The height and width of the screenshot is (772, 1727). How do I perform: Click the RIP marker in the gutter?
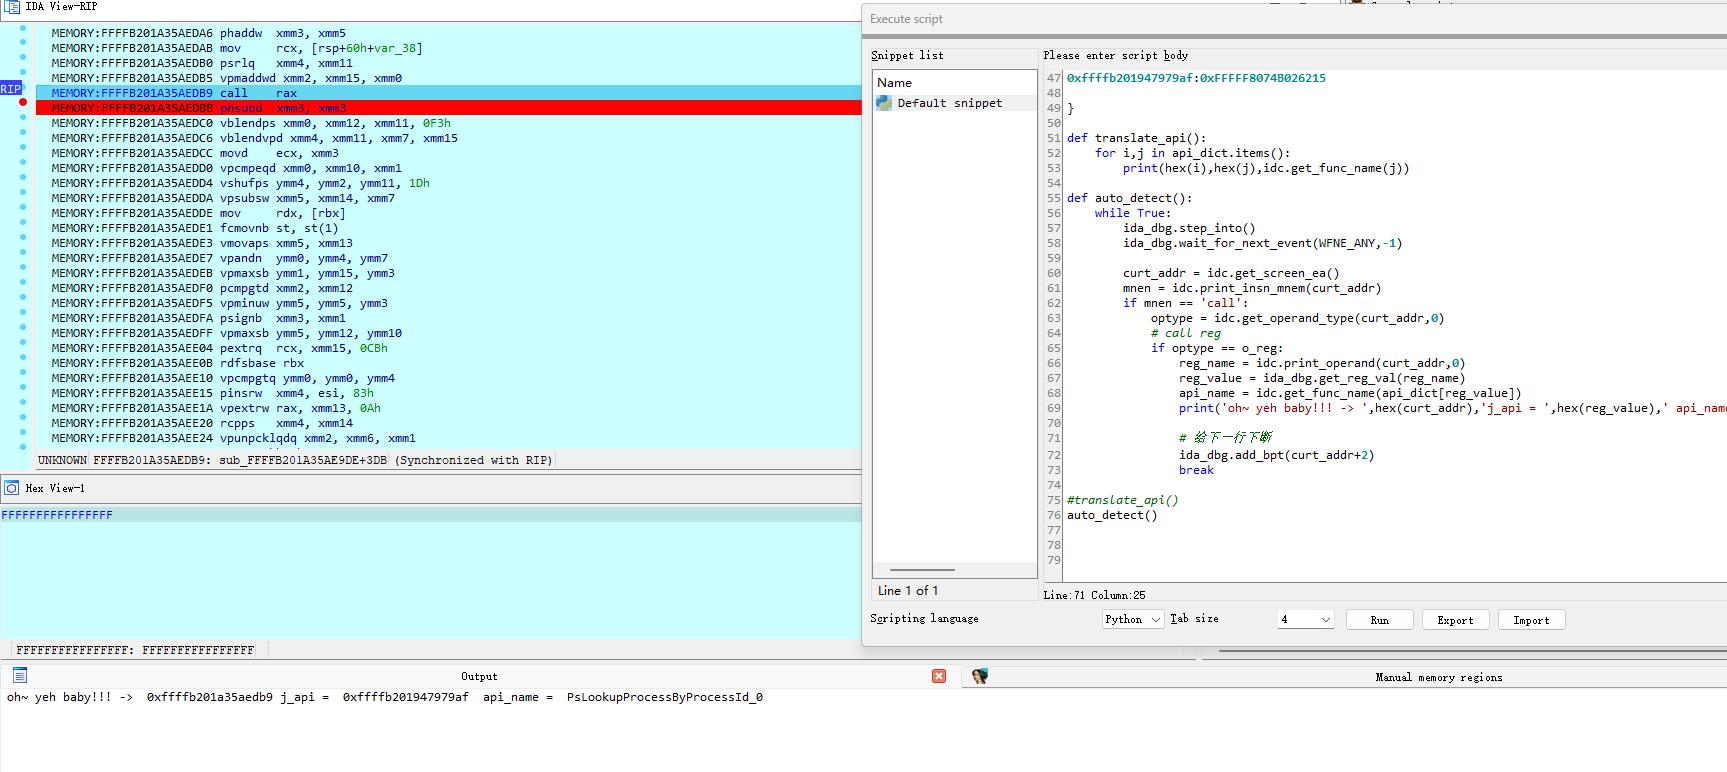(11, 89)
